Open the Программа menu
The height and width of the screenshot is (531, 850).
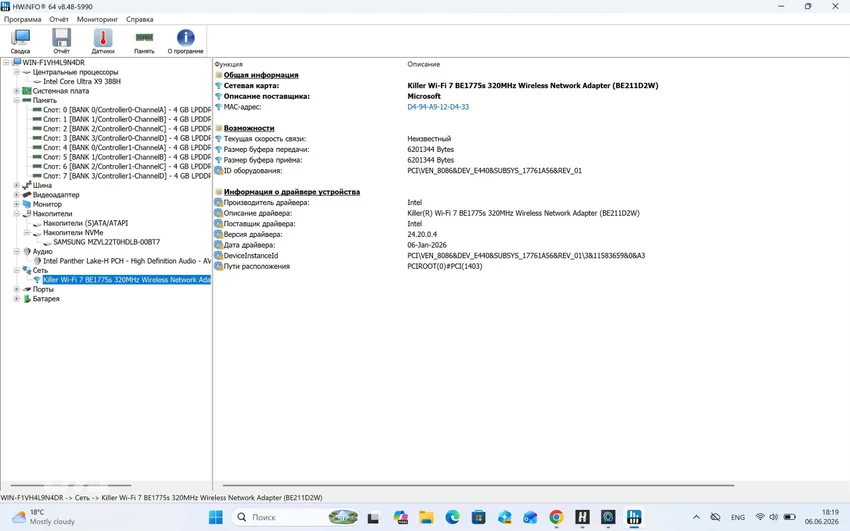coord(22,19)
